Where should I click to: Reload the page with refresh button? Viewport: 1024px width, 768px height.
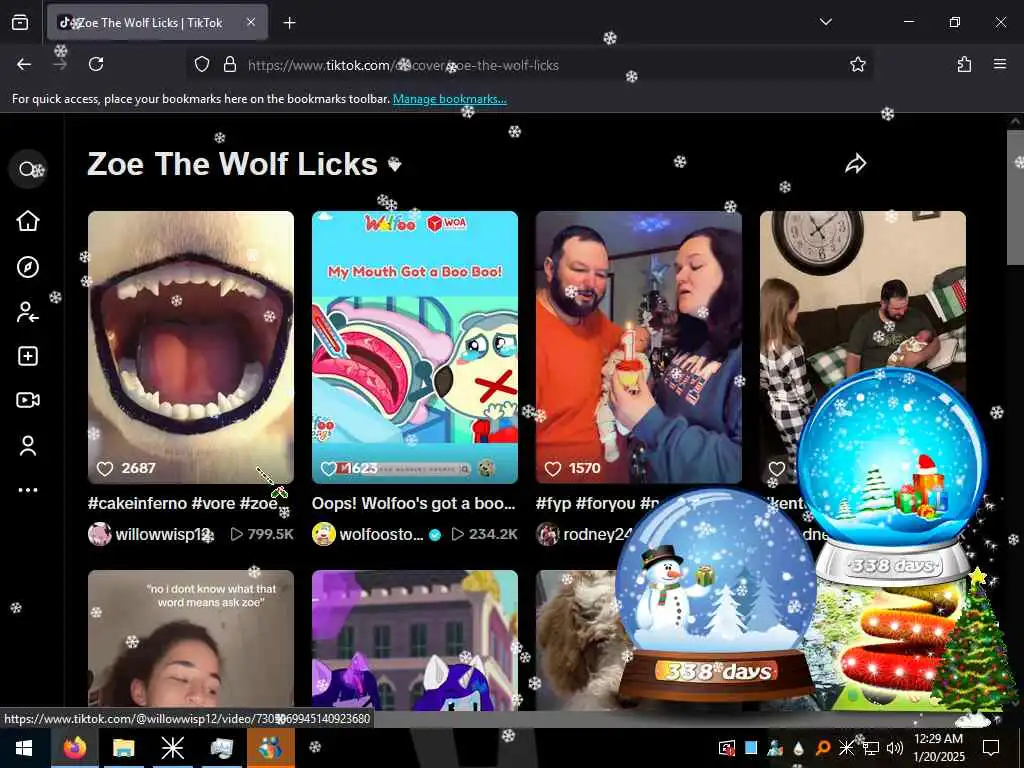tap(96, 64)
